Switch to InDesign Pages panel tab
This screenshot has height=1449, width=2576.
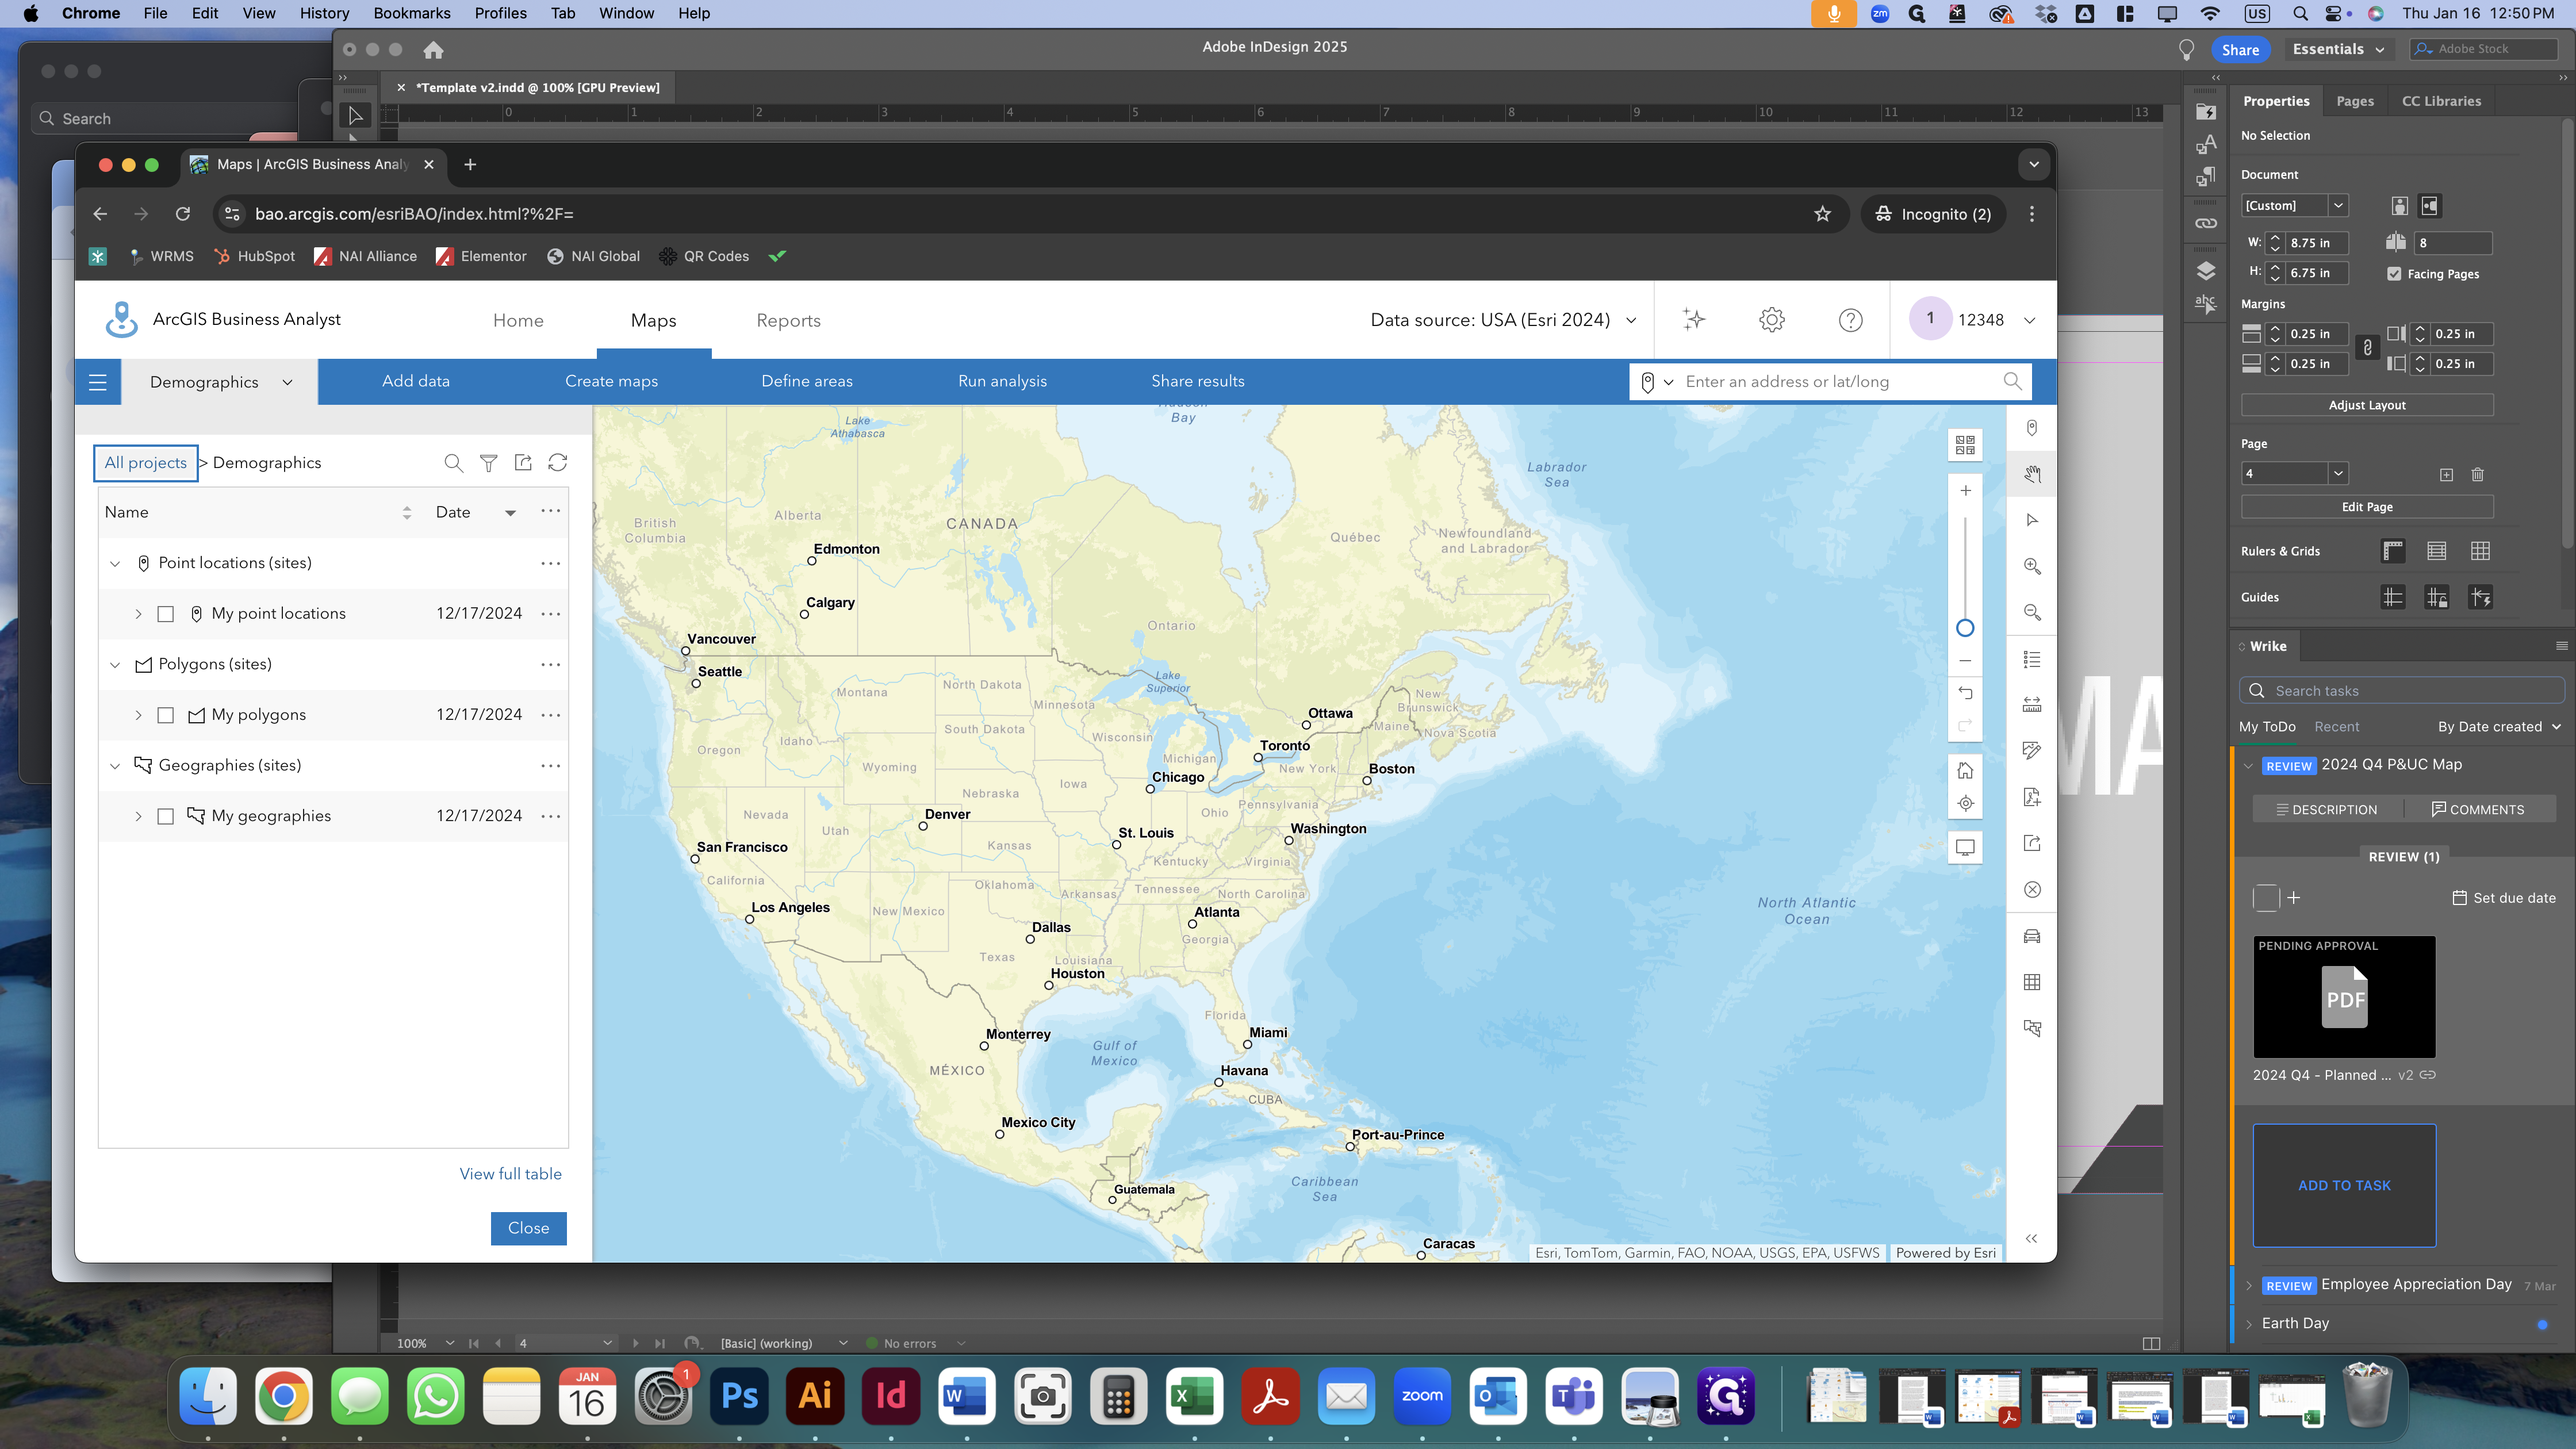click(x=2354, y=101)
